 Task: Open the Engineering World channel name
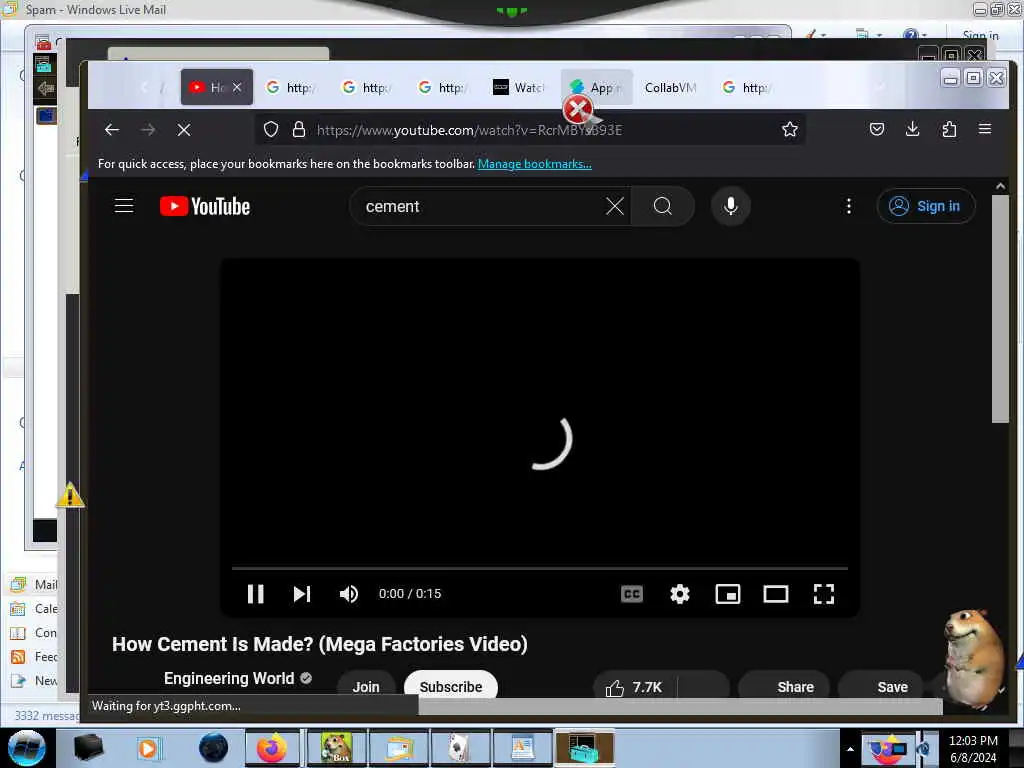tap(229, 679)
